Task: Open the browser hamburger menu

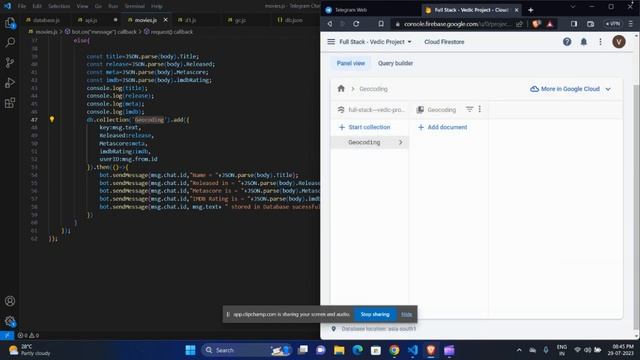Action: pos(631,24)
